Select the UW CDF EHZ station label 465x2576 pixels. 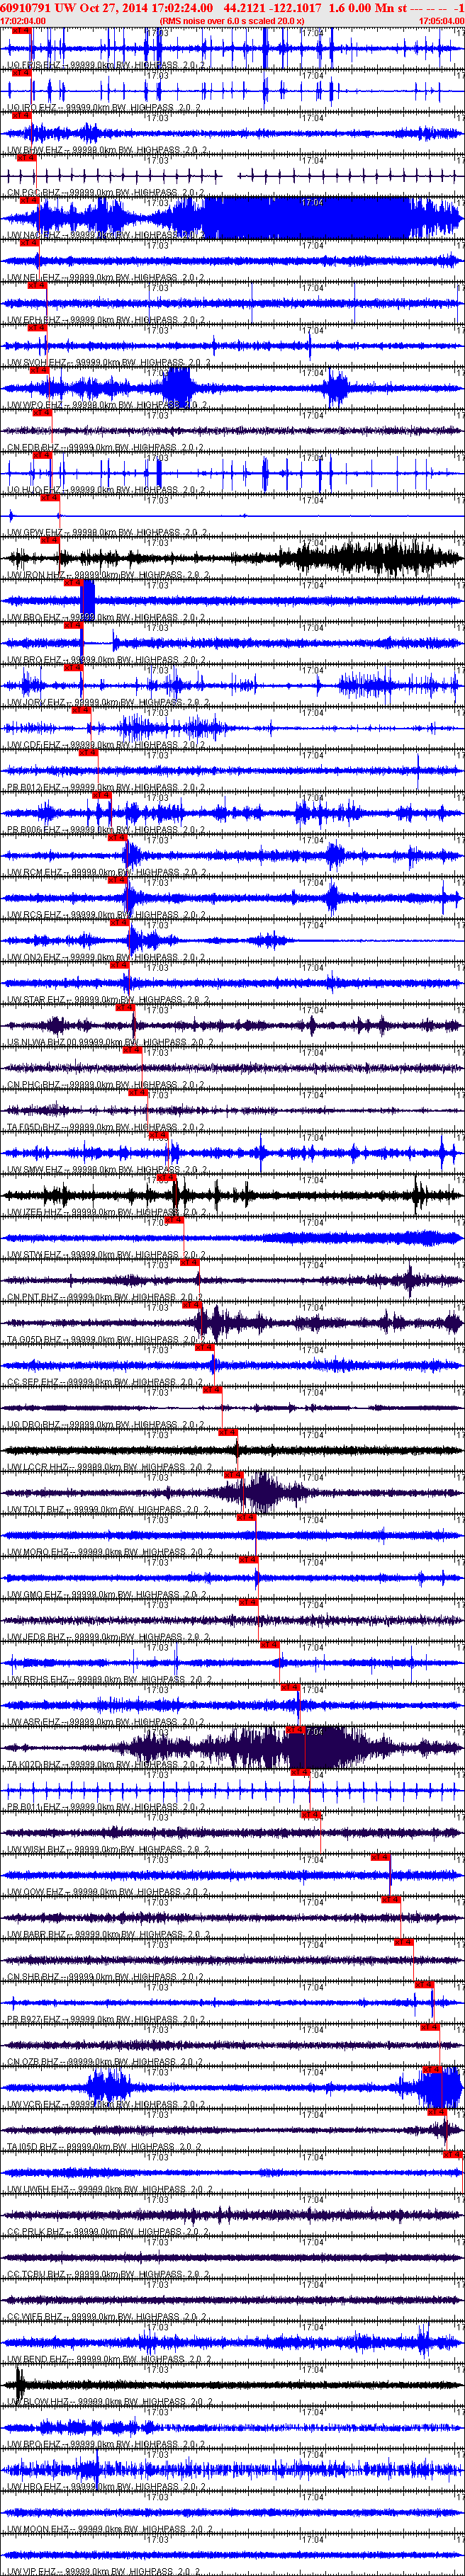pyautogui.click(x=107, y=745)
